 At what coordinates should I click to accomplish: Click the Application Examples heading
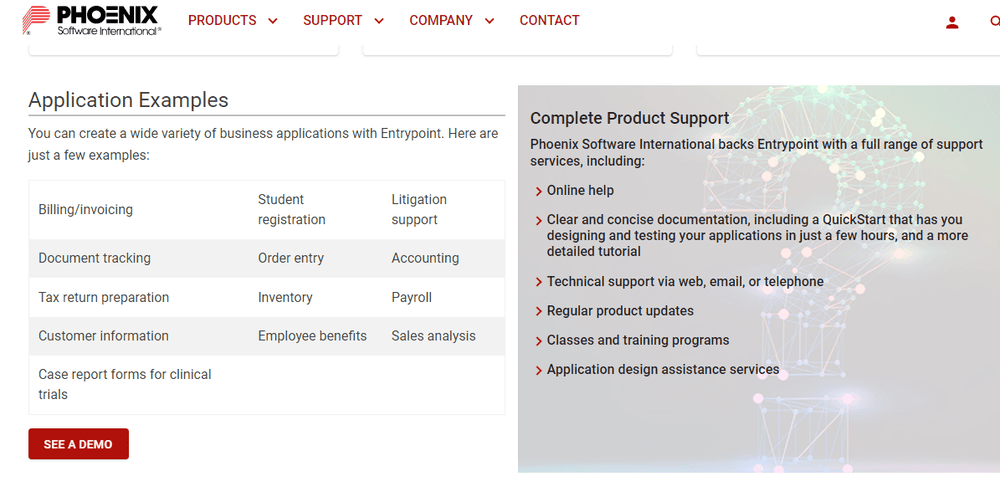[128, 100]
